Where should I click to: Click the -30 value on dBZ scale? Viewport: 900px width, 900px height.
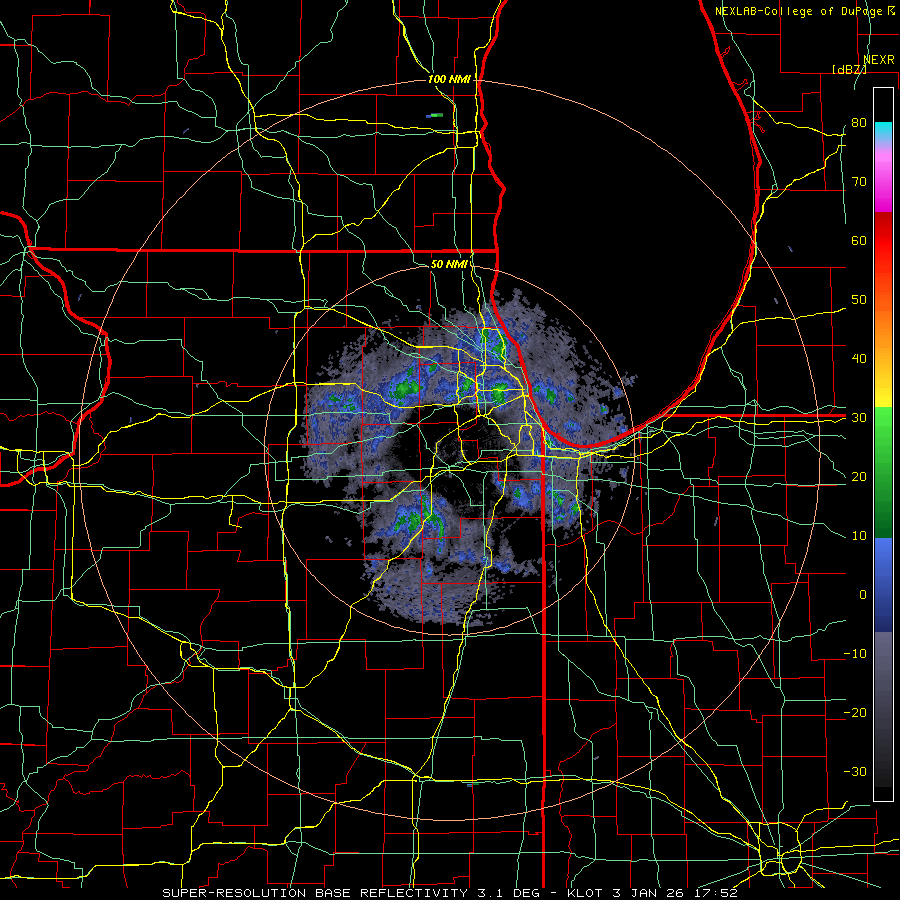(855, 771)
